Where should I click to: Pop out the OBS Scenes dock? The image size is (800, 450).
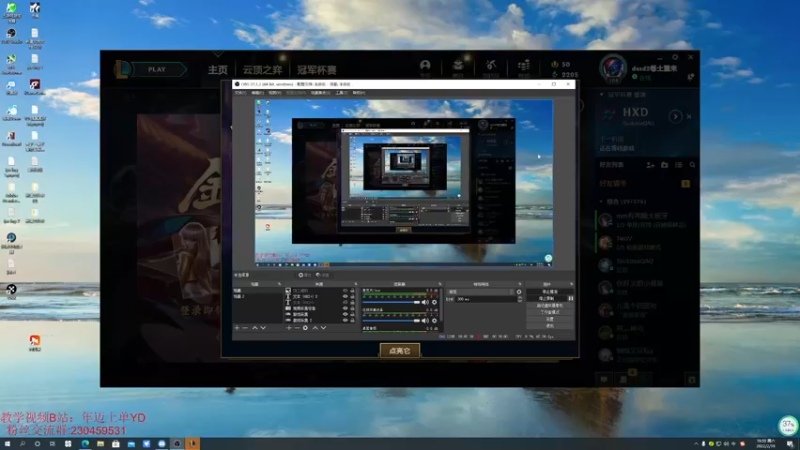tap(280, 284)
